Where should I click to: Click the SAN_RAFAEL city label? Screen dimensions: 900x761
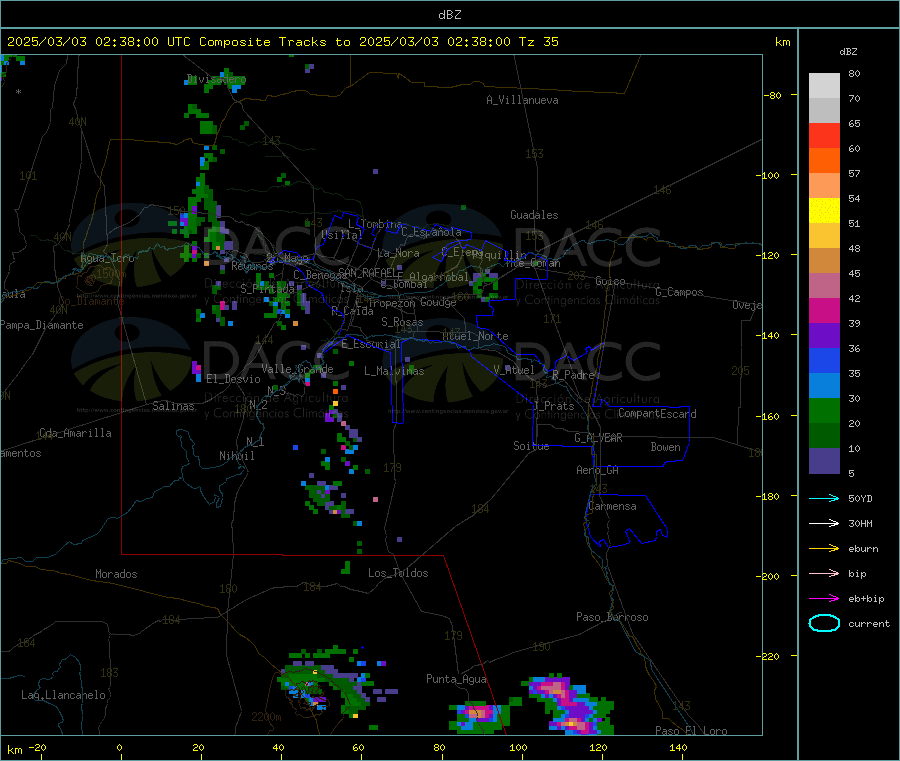pos(370,272)
